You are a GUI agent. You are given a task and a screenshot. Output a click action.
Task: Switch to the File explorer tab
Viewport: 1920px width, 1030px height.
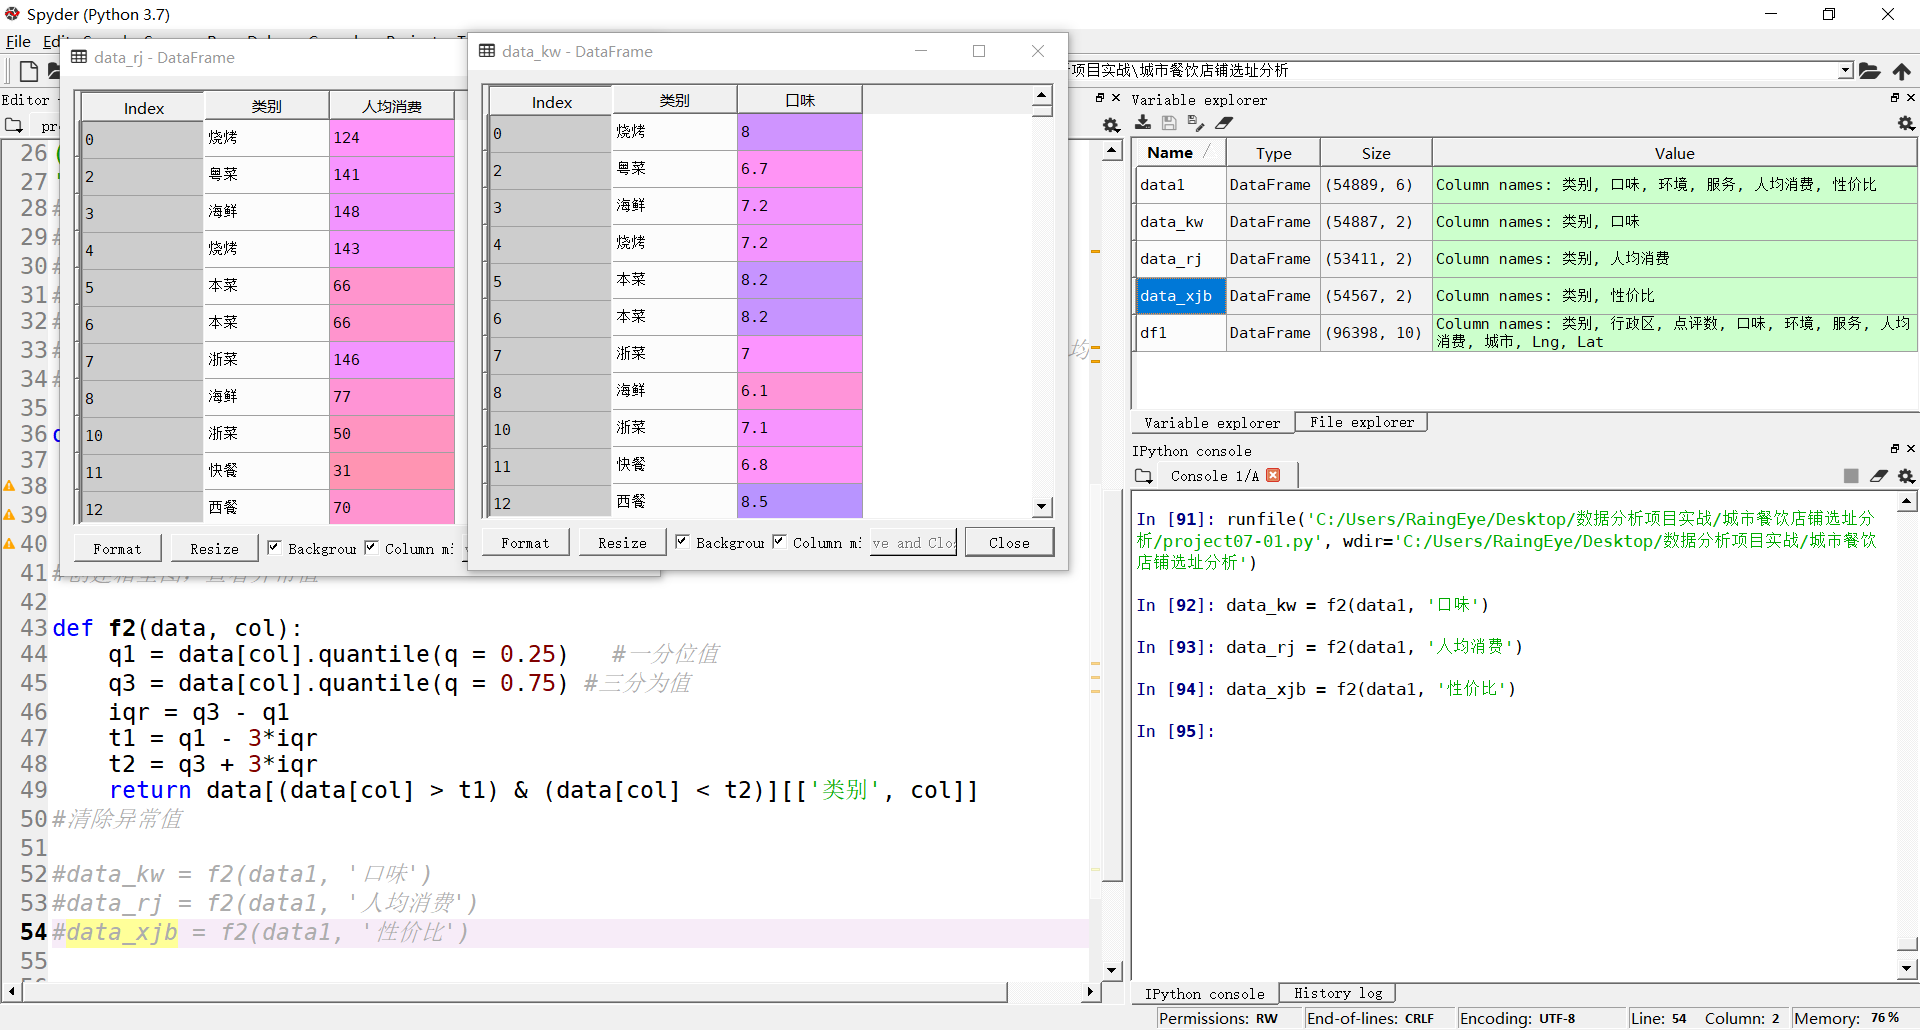pyautogui.click(x=1361, y=422)
